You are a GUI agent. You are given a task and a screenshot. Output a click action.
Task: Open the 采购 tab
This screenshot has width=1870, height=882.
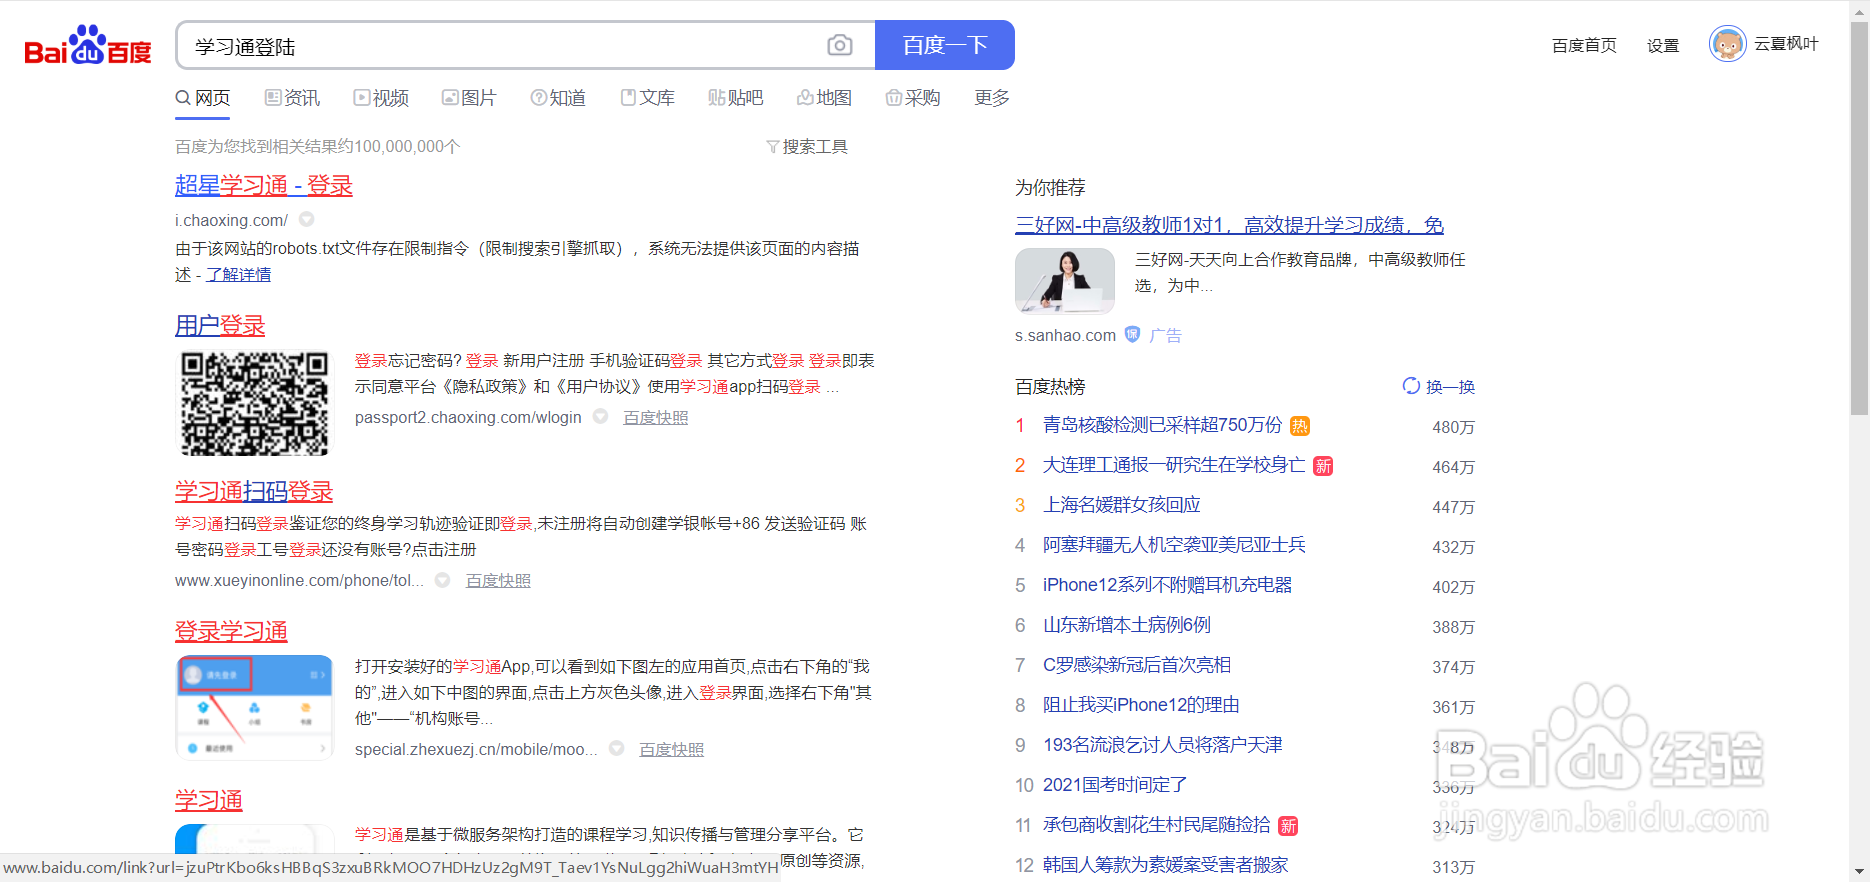[x=913, y=98]
